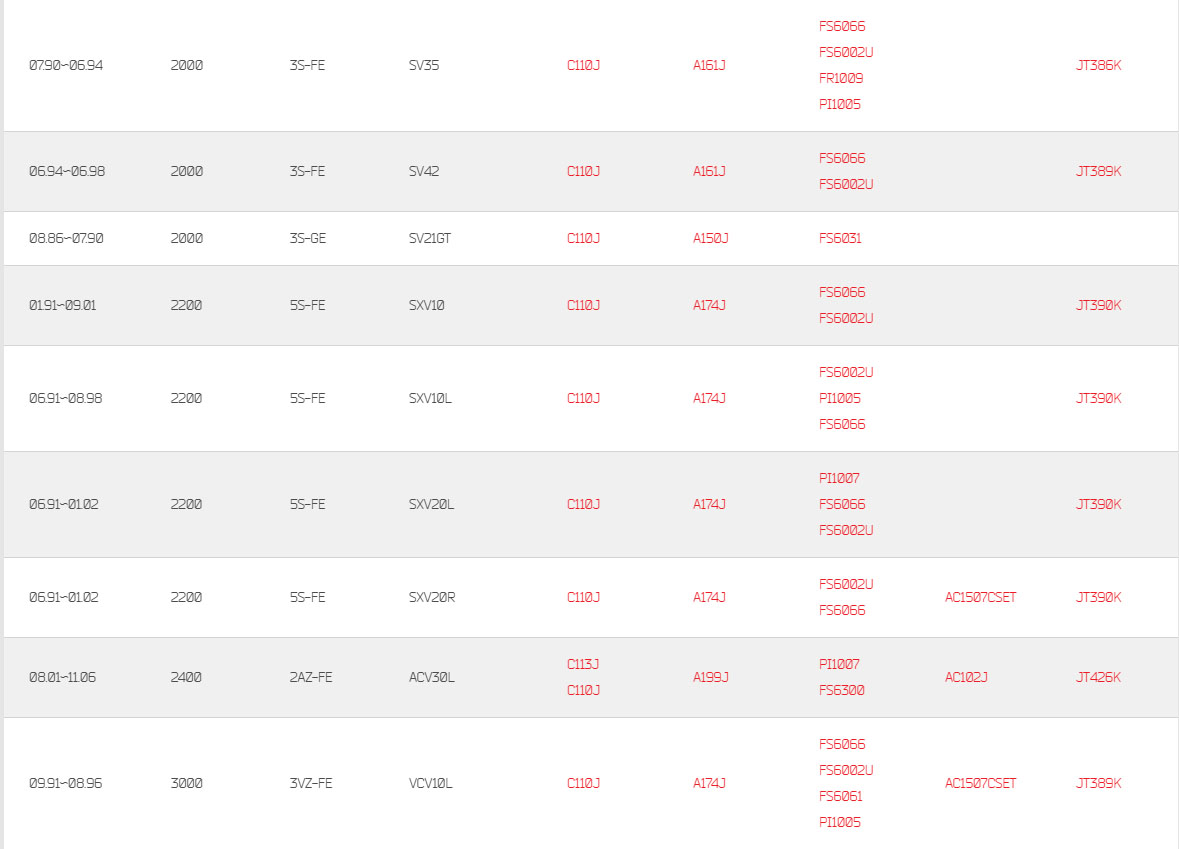
Task: Select FS6031 part number link
Action: [840, 238]
